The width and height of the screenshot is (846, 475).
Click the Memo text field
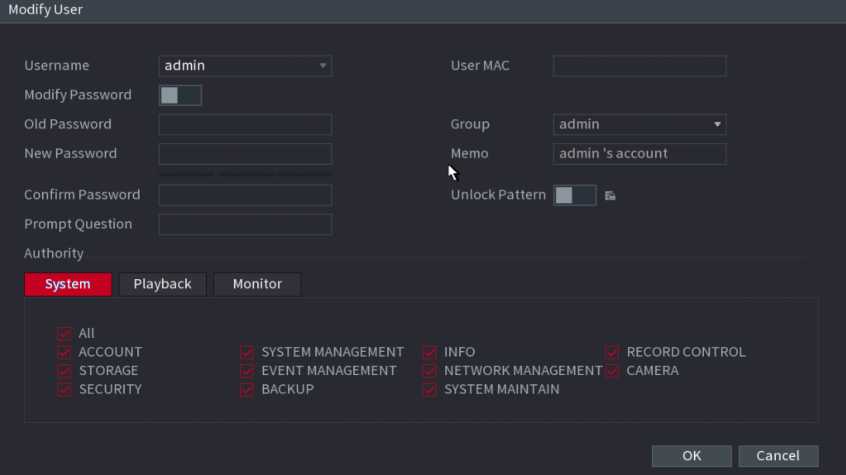pyautogui.click(x=639, y=154)
